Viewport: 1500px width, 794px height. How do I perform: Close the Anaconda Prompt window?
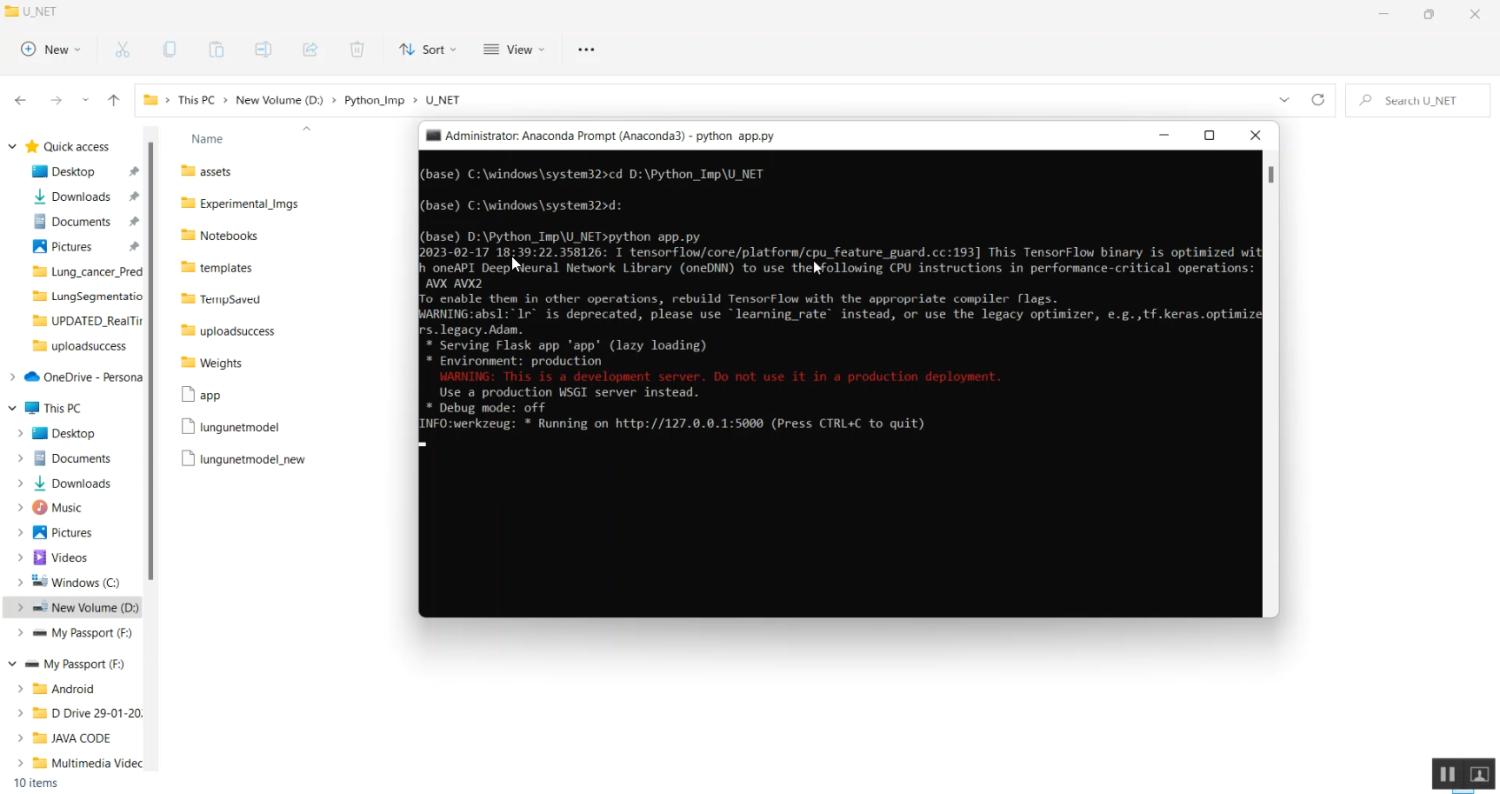[x=1255, y=135]
